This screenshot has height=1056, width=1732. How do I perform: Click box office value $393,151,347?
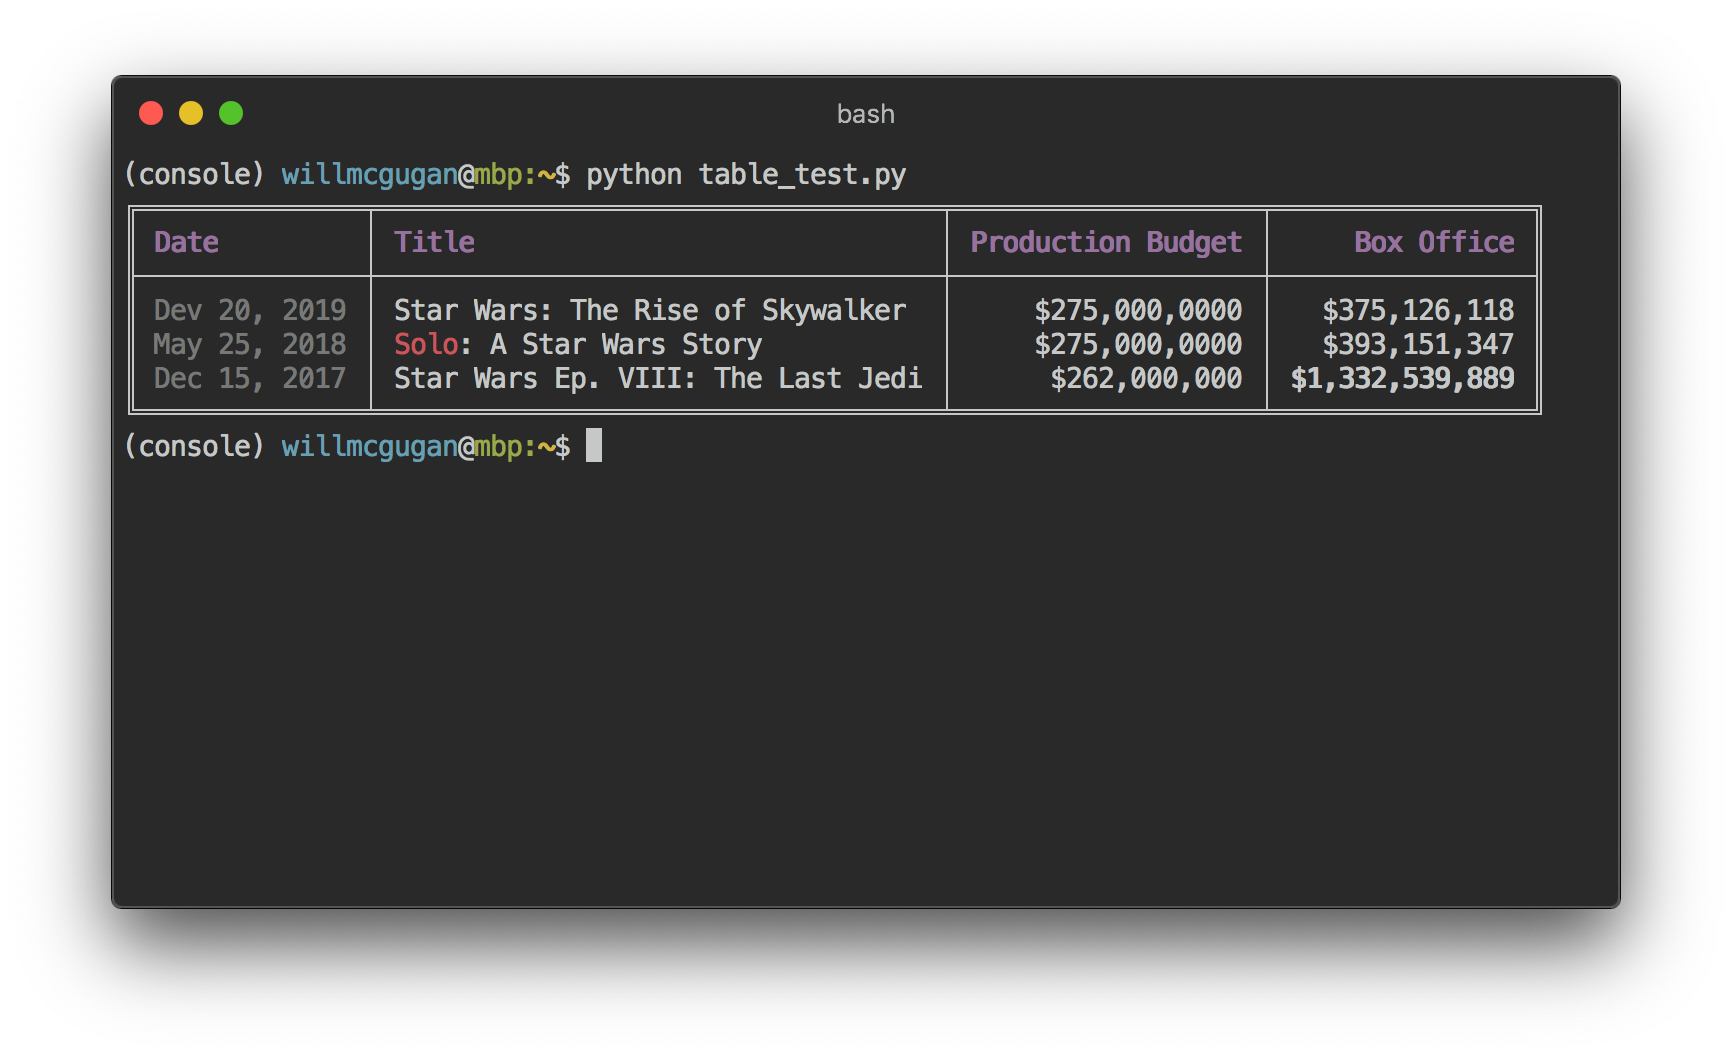pyautogui.click(x=1418, y=345)
